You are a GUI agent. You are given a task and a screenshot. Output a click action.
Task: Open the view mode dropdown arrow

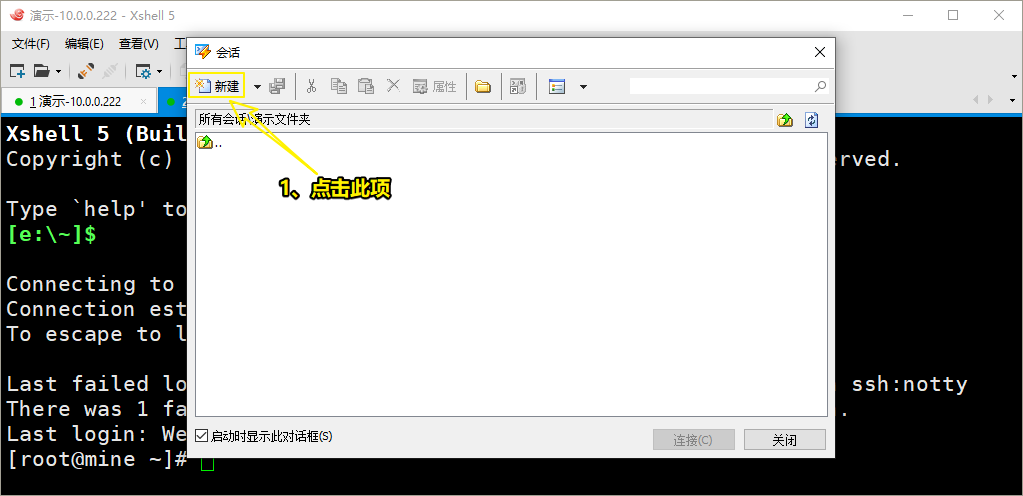coord(583,87)
